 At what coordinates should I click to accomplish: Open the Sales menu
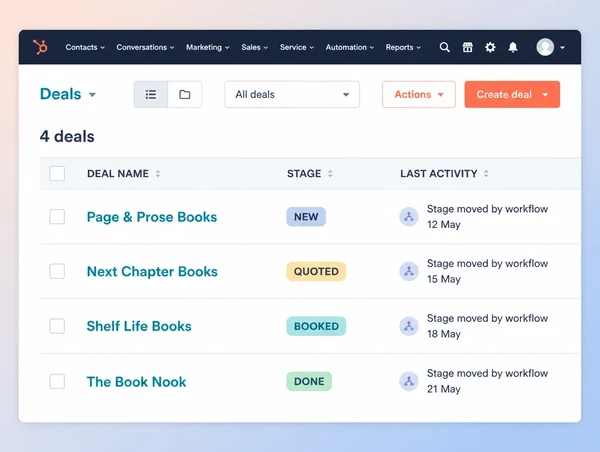[254, 47]
